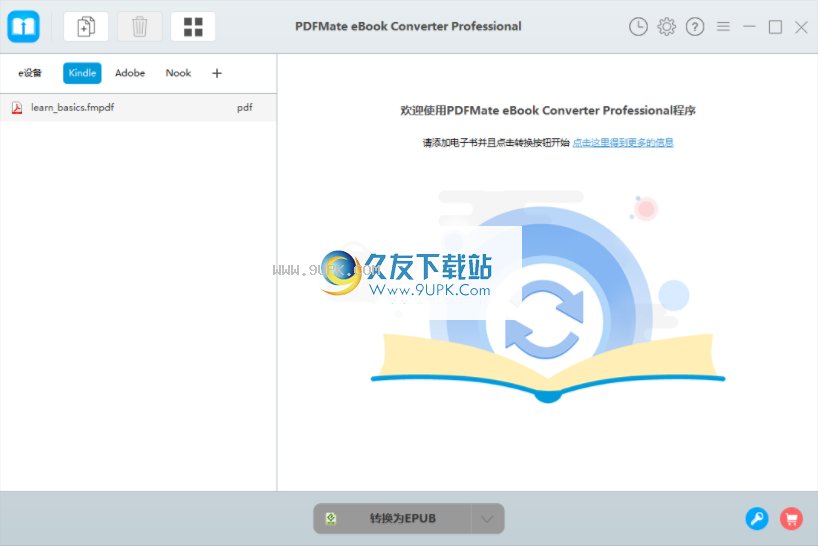Open settings via gear icon
The height and width of the screenshot is (546, 818).
pos(666,27)
